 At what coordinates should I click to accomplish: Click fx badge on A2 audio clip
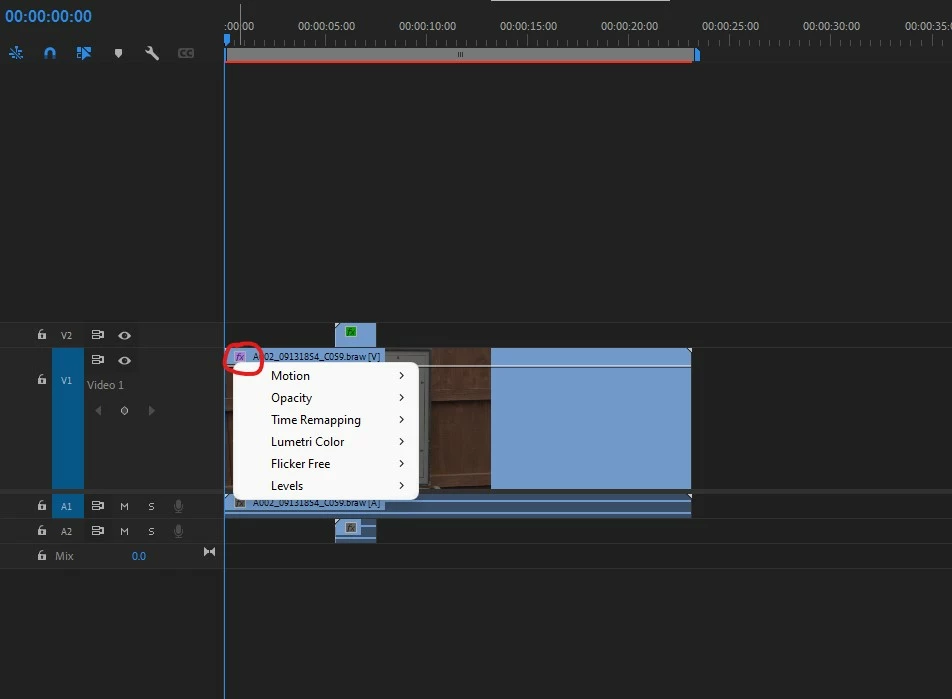click(351, 527)
